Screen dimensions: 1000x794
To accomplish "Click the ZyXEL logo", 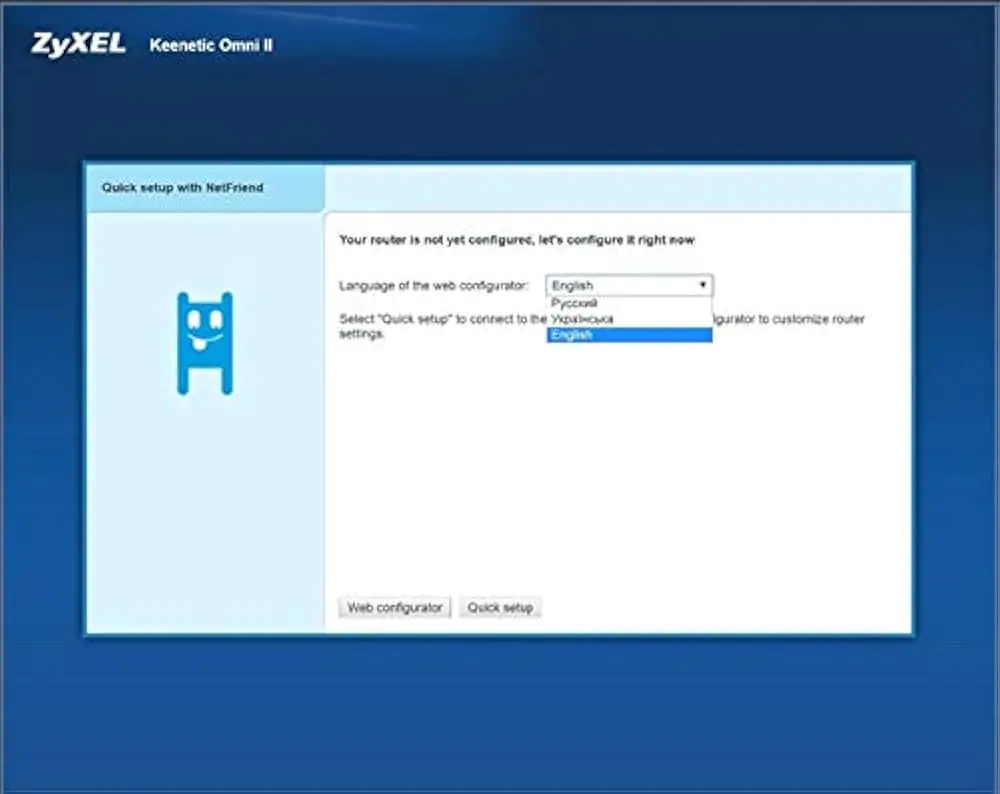I will coord(78,45).
